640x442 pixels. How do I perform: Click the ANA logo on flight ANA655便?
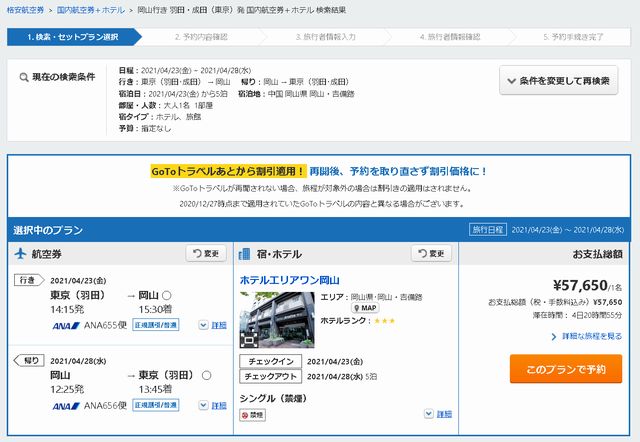66,326
